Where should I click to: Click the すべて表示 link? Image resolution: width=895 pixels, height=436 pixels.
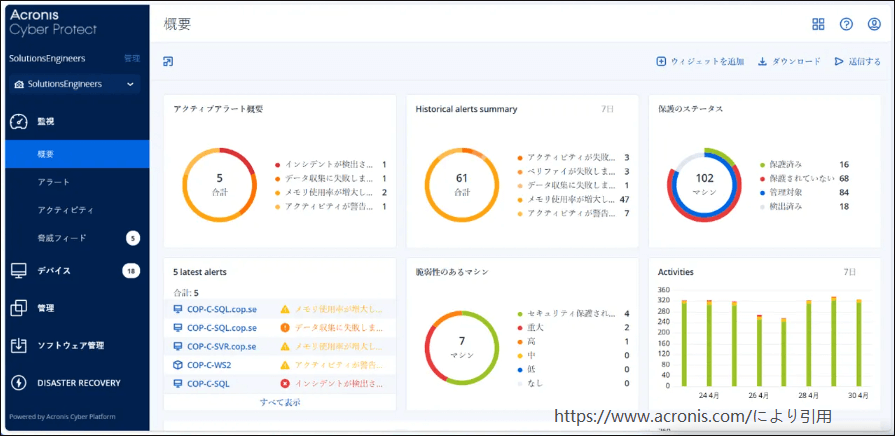280,402
